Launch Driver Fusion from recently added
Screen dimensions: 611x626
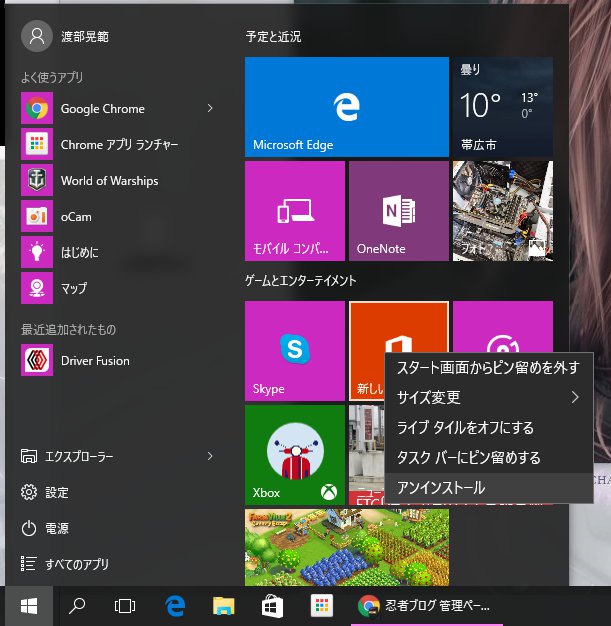(118, 360)
